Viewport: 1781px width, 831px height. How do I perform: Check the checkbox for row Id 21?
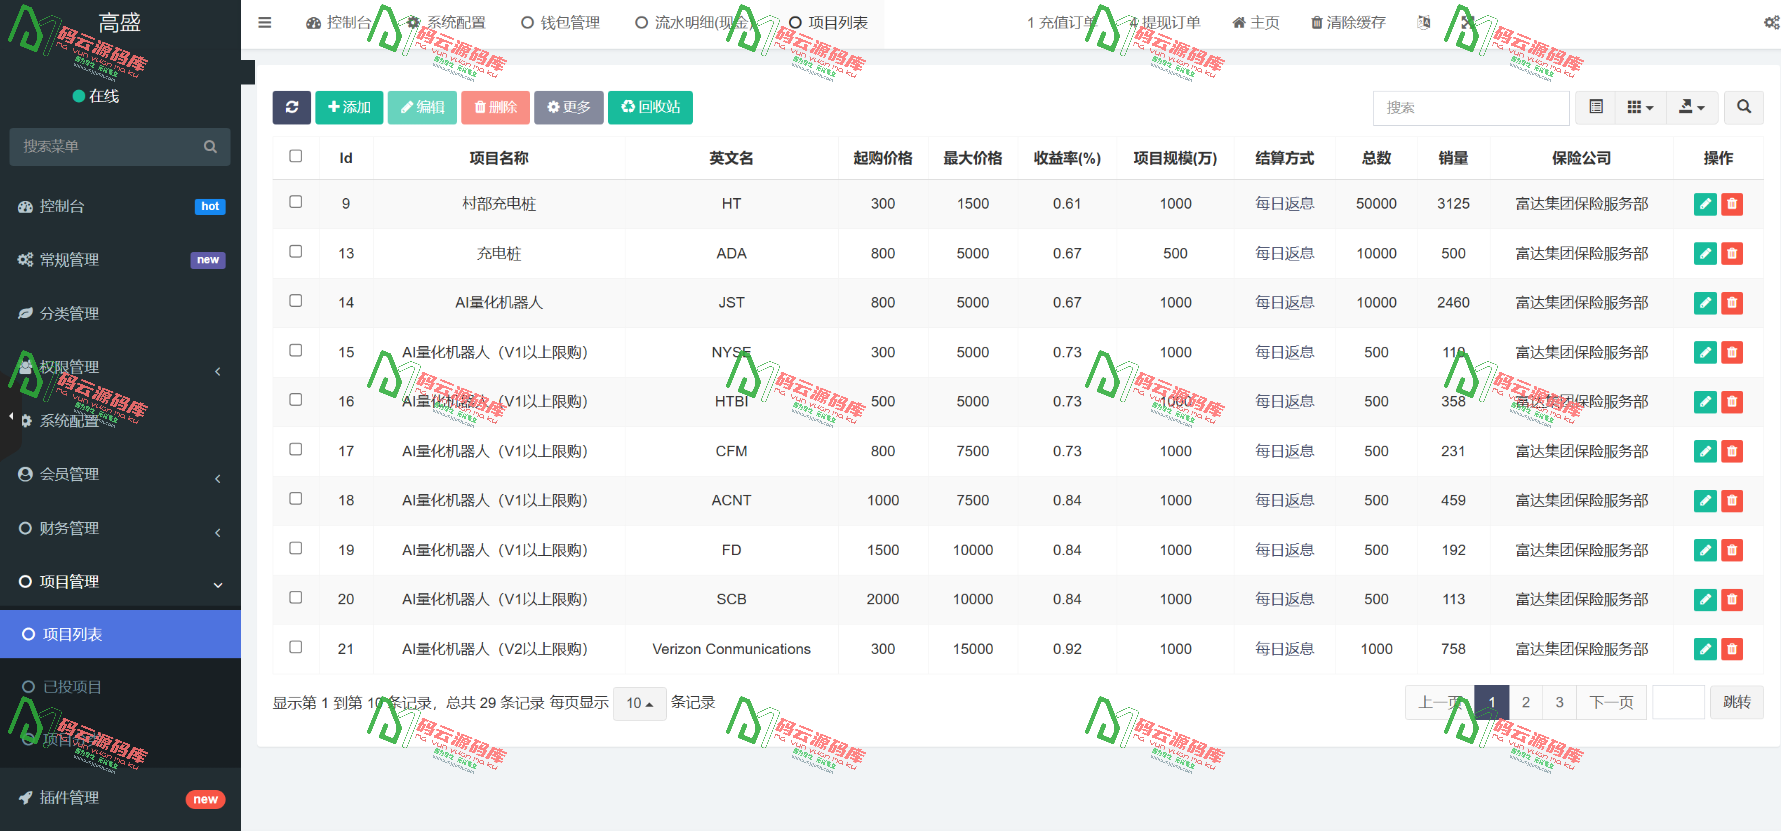click(296, 647)
